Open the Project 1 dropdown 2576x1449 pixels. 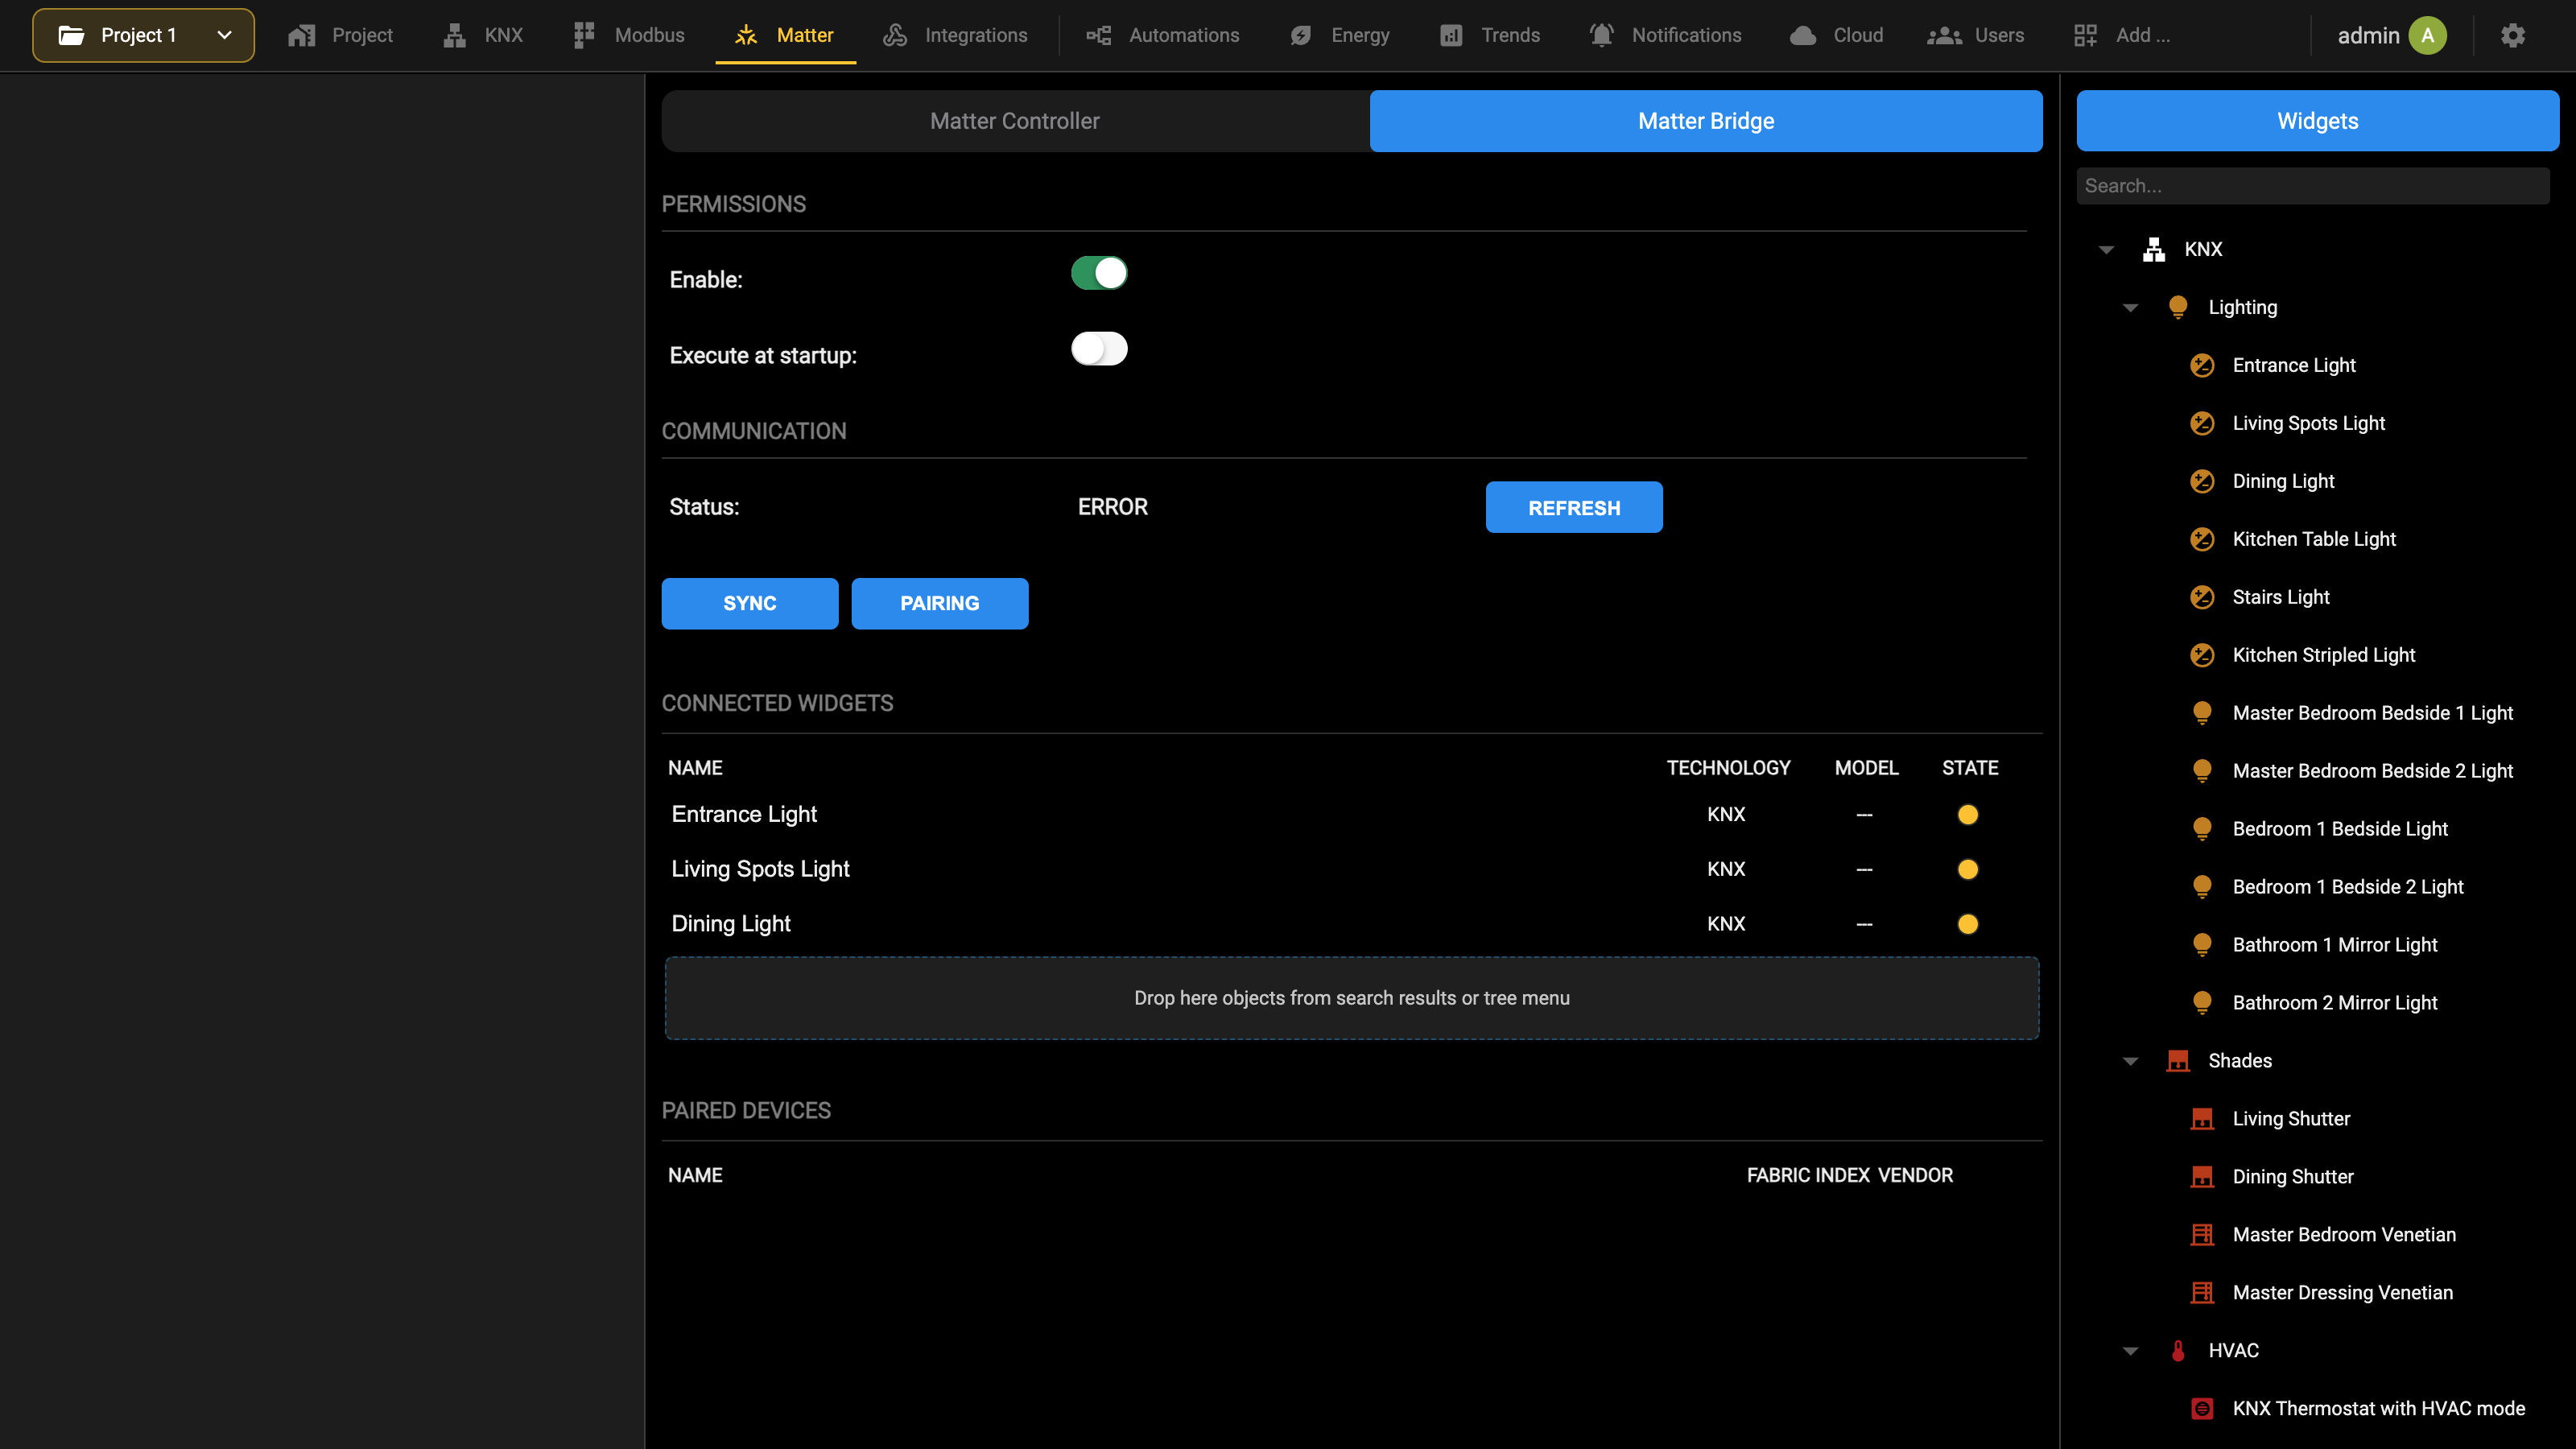point(143,35)
